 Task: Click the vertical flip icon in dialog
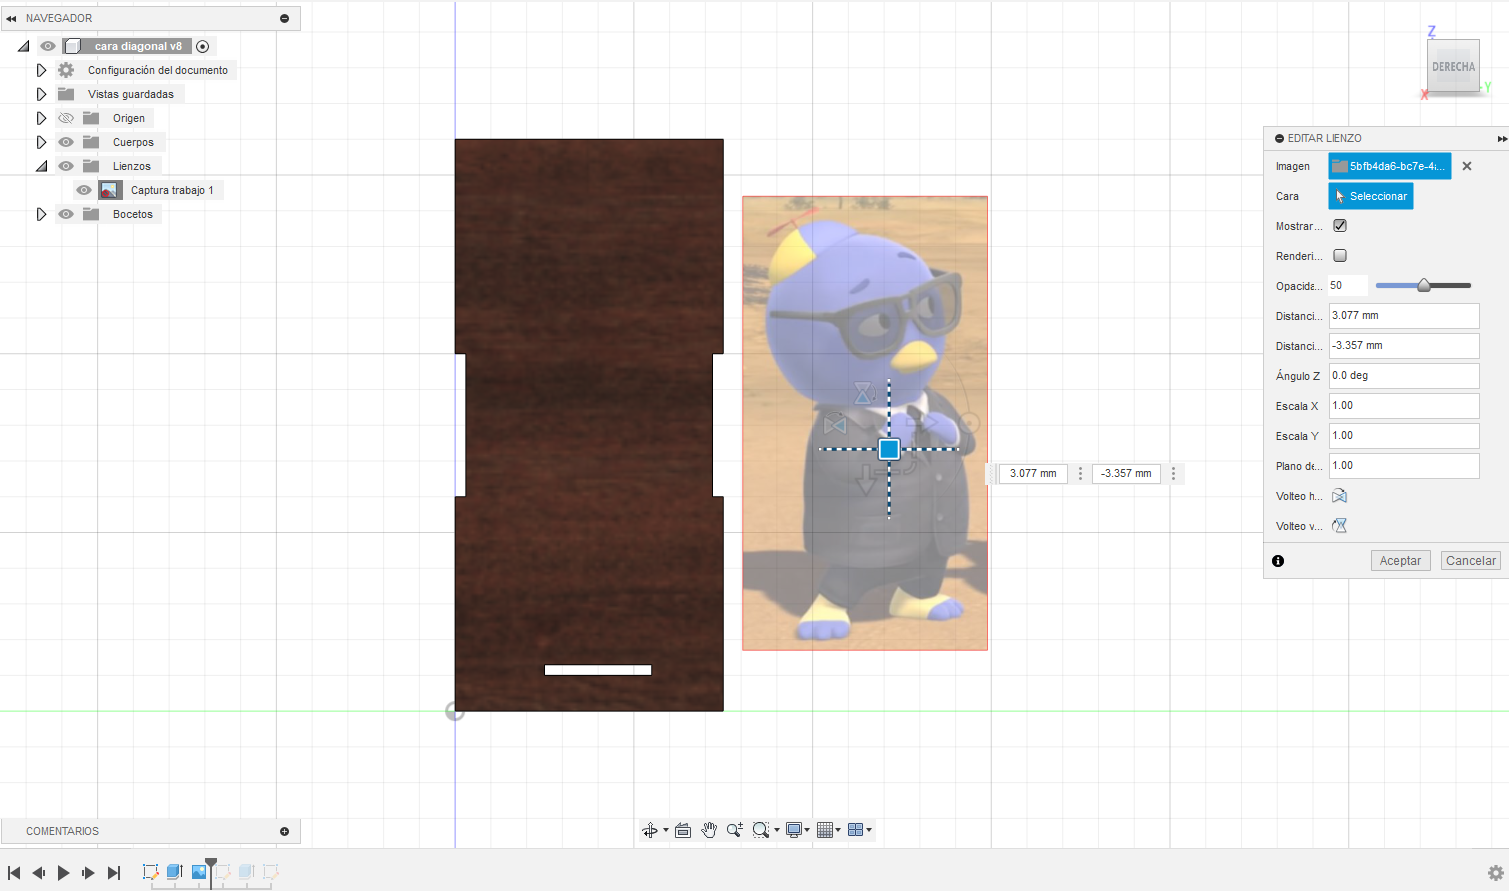click(x=1340, y=526)
